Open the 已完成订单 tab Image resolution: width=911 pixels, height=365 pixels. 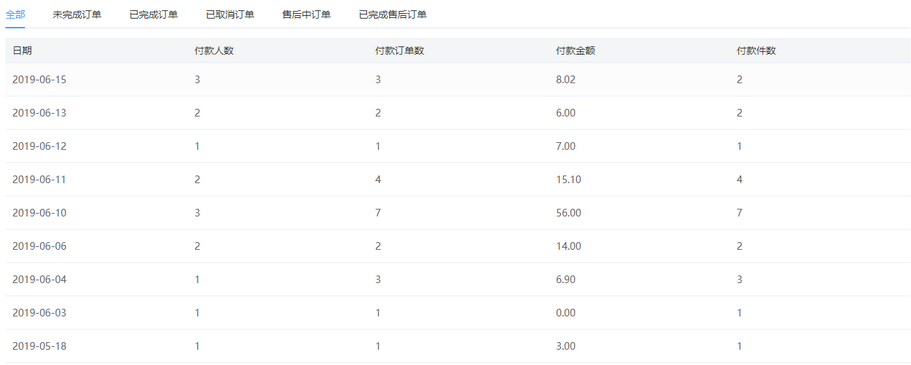[x=153, y=15]
